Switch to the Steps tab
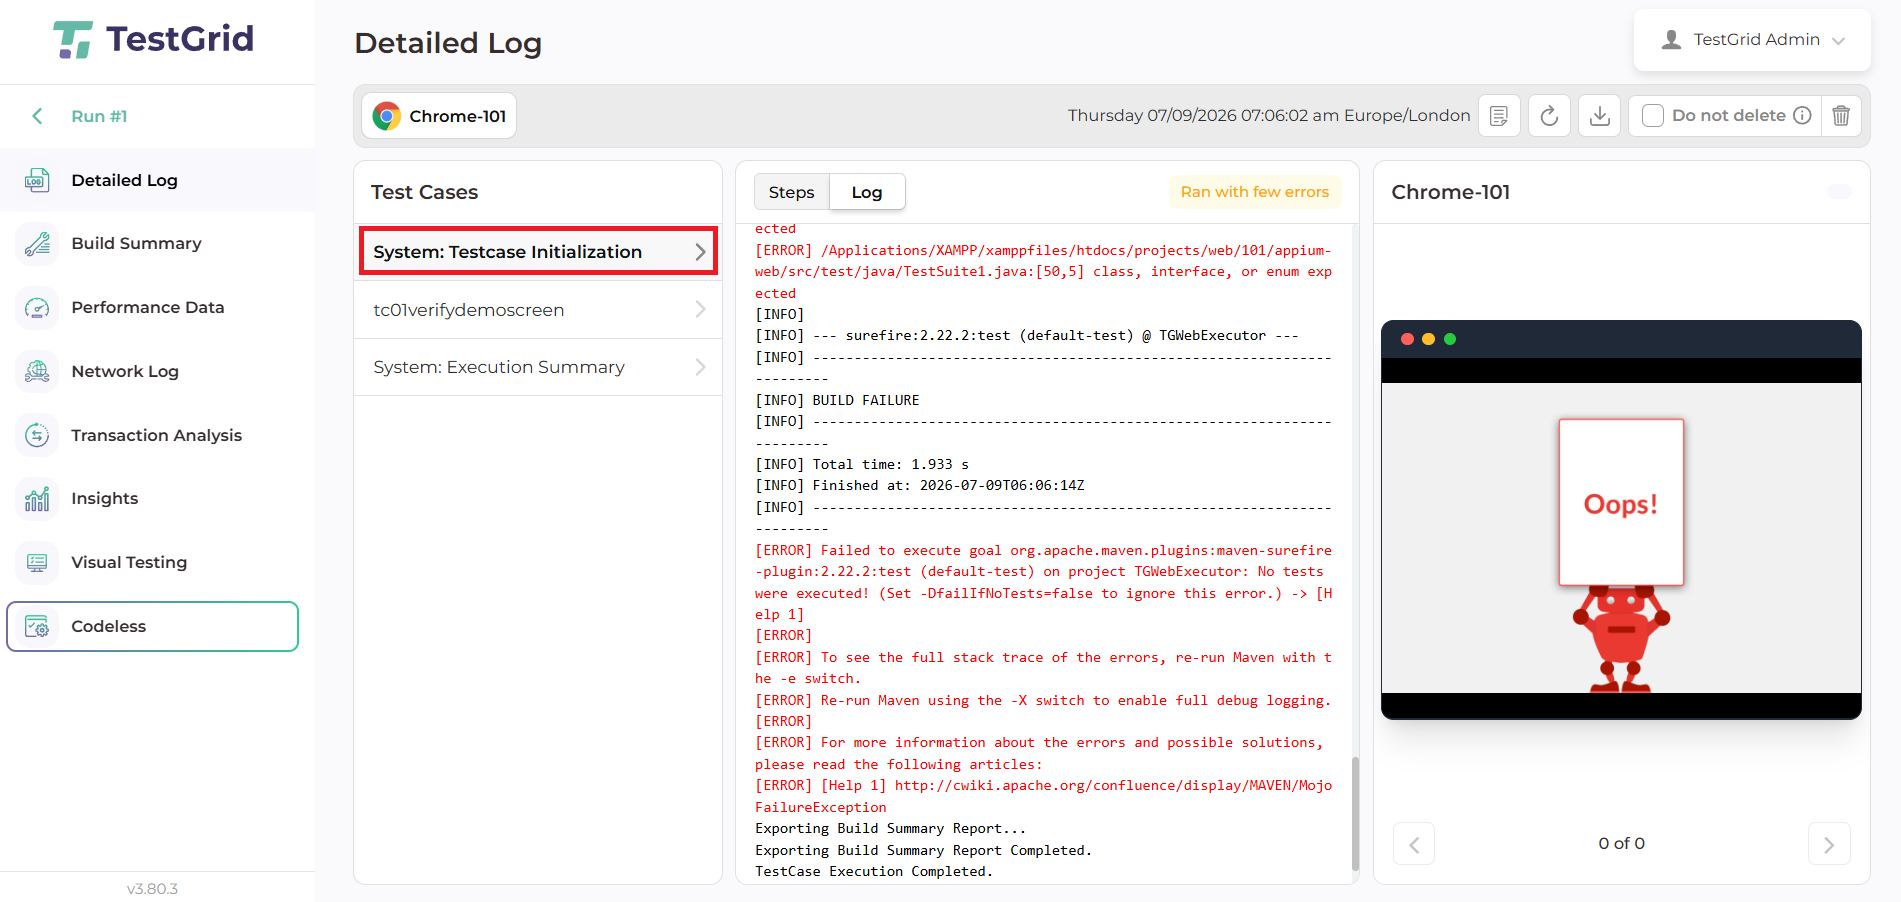Screen dimensions: 1901x902 pos(792,192)
